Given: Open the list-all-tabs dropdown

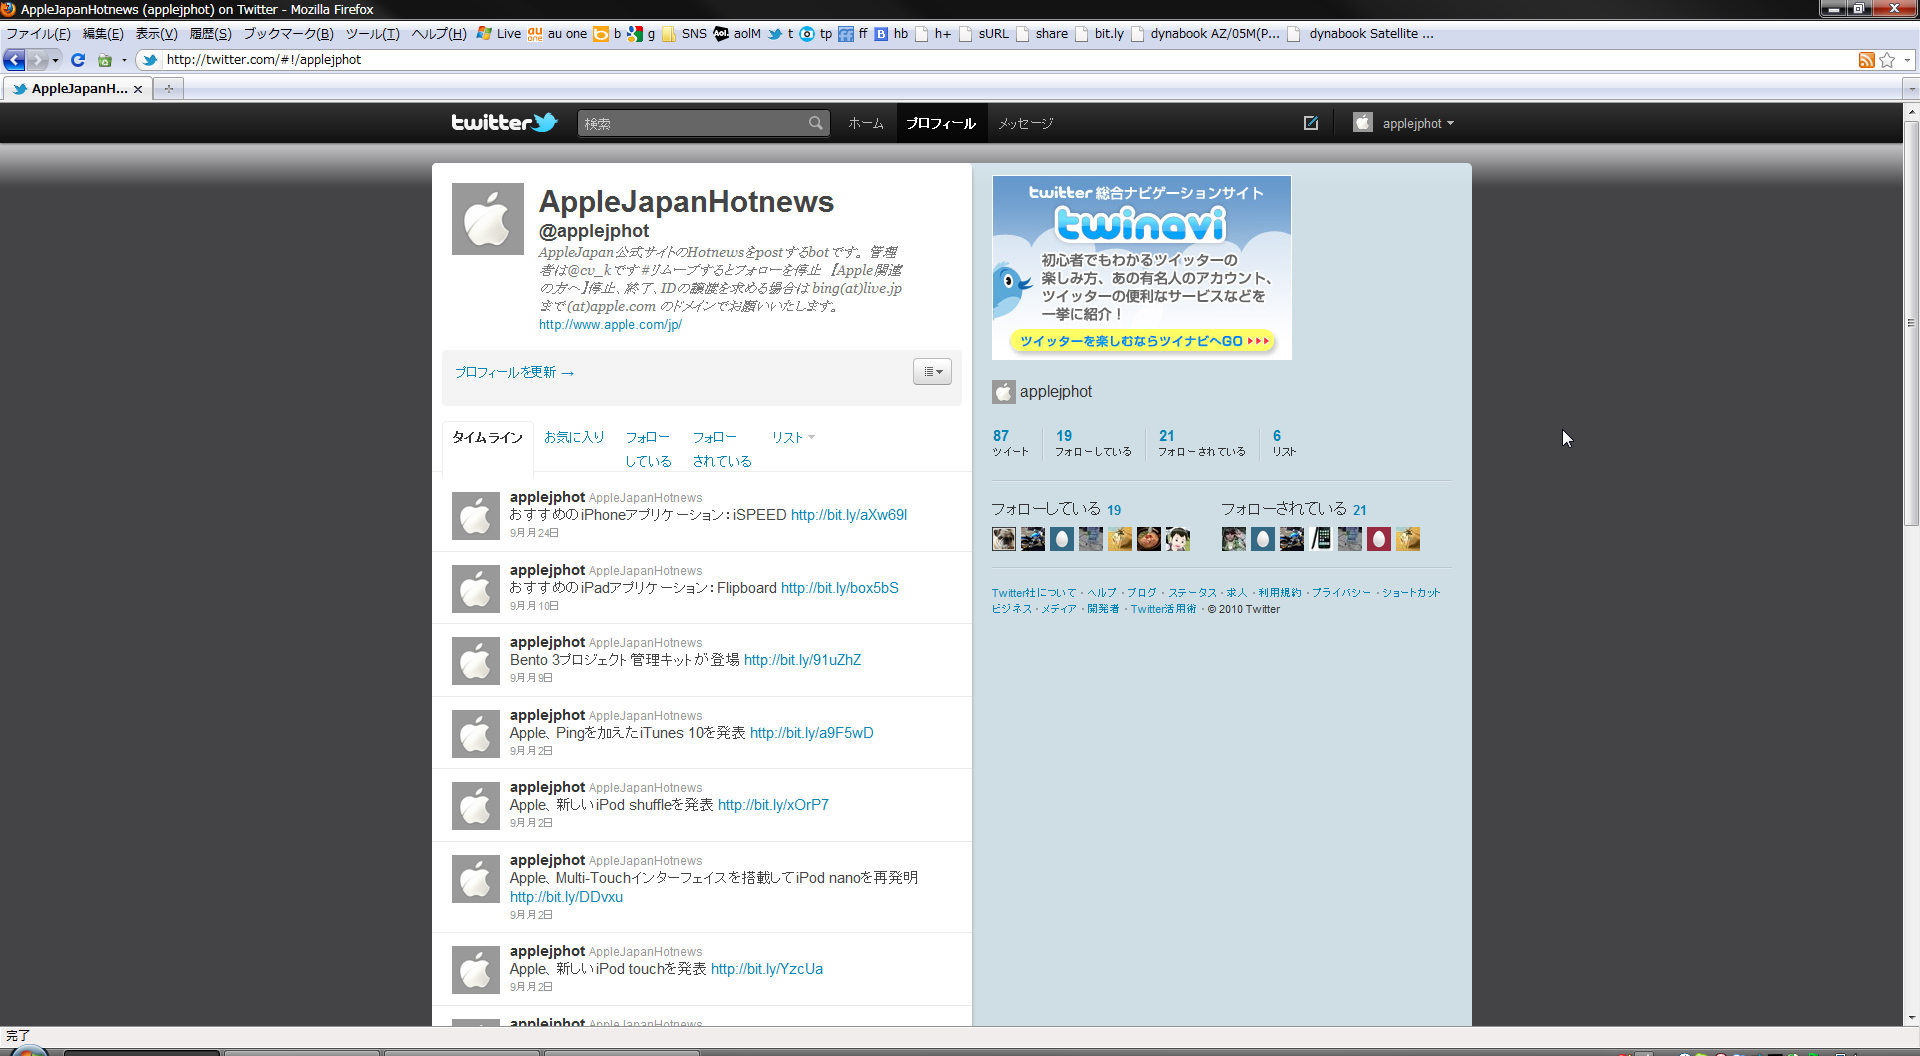Looking at the screenshot, I should (1910, 89).
